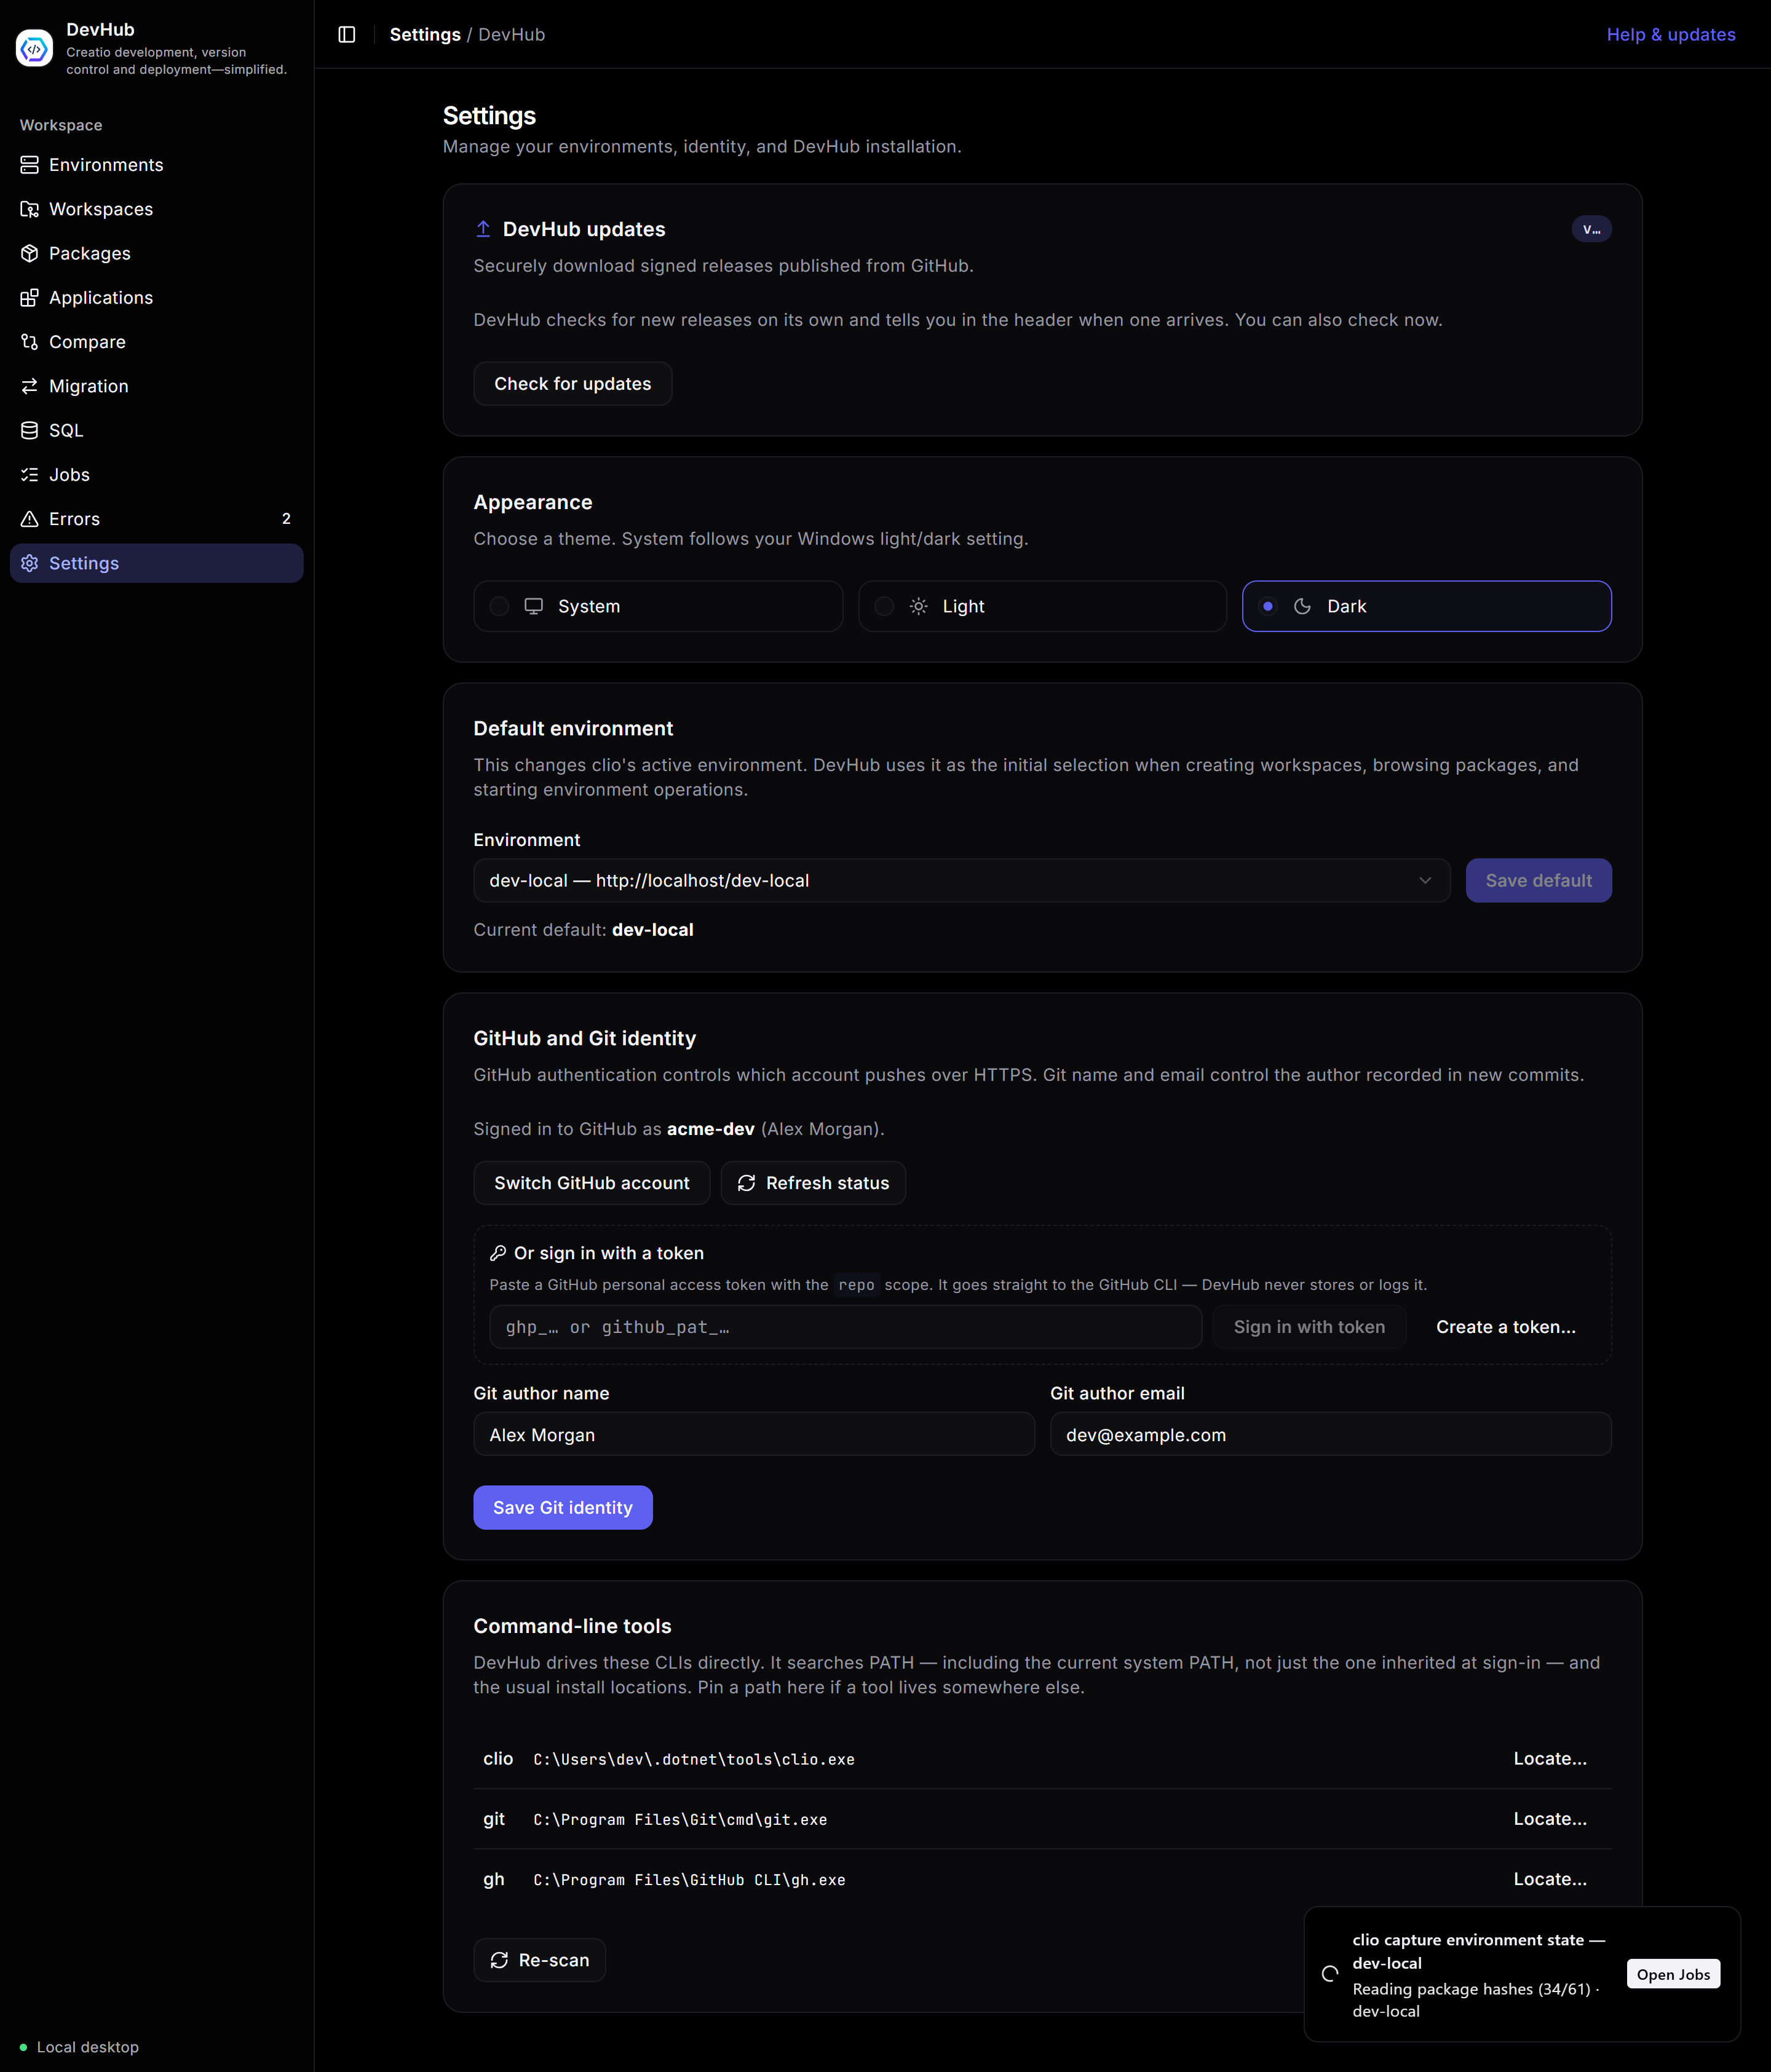Click Save default button
The image size is (1771, 2072).
point(1538,880)
